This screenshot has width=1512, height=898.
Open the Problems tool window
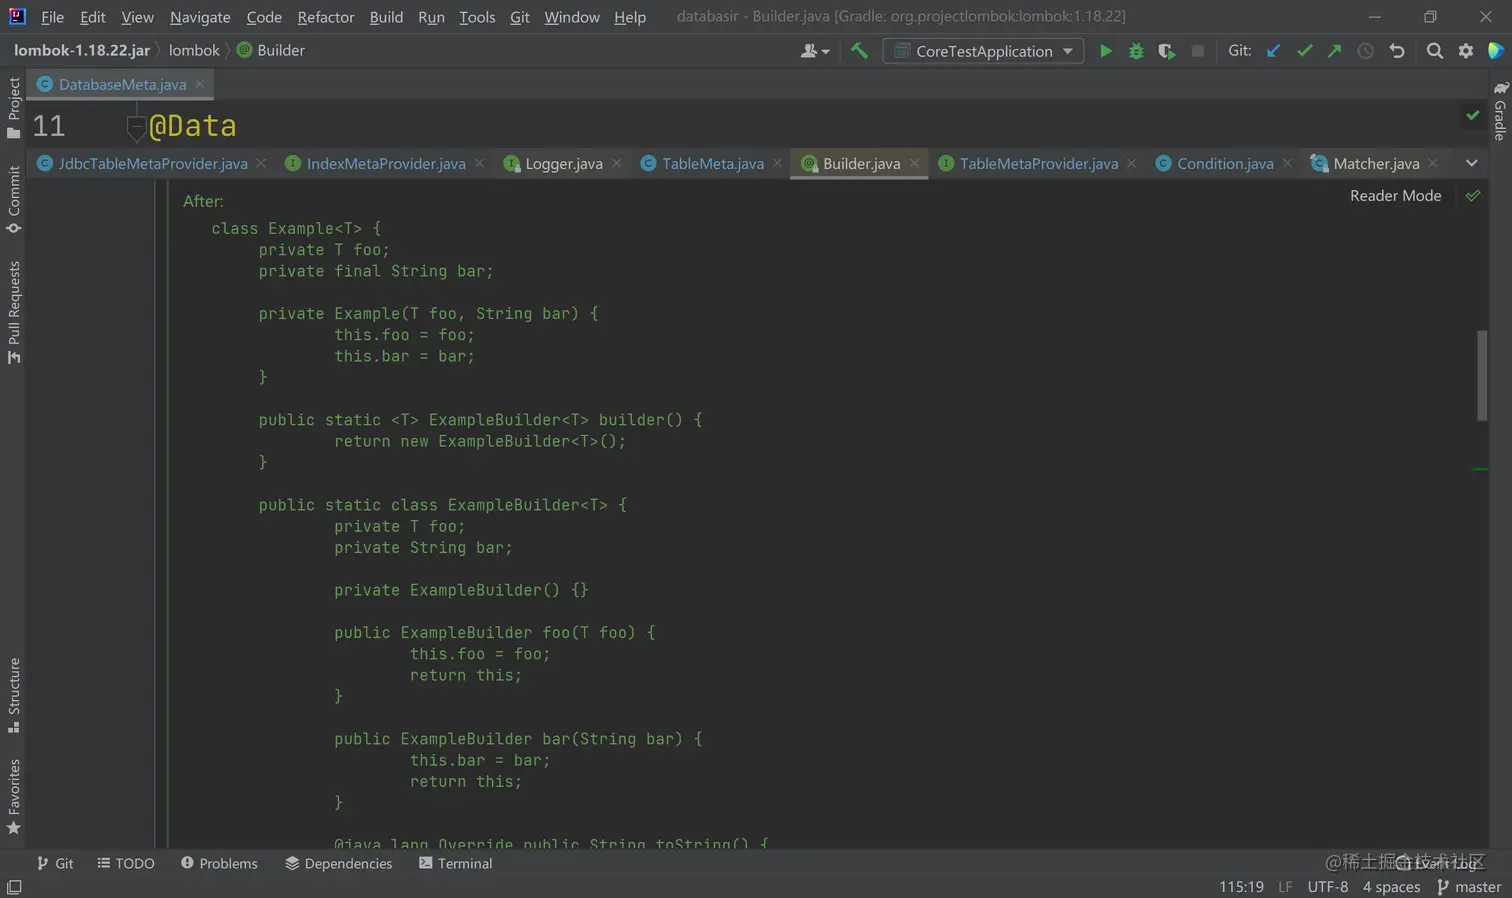[219, 863]
